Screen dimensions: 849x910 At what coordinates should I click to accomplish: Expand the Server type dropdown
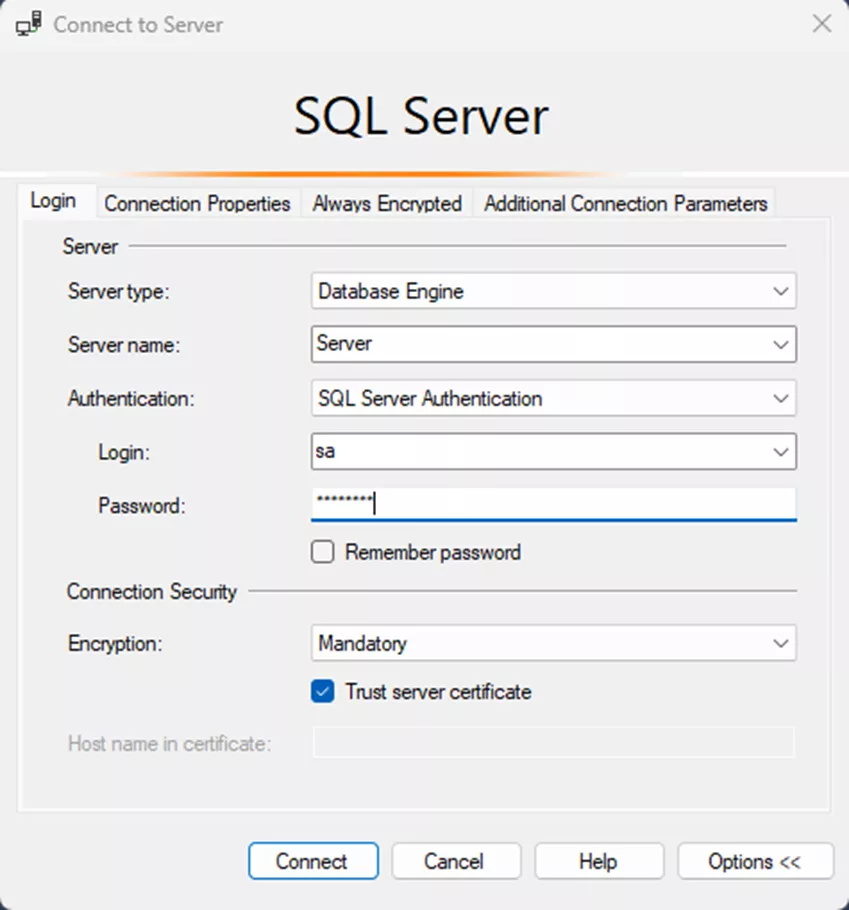click(781, 291)
